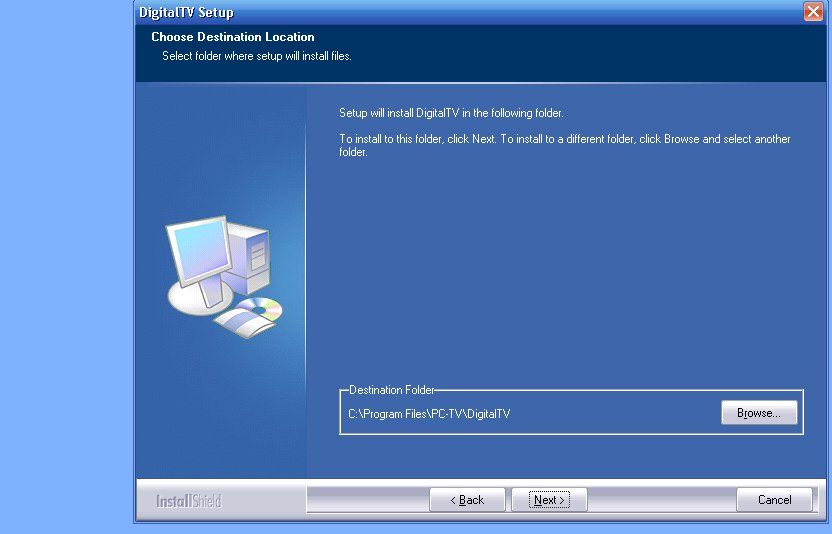The image size is (832, 534).
Task: Select the destination path C:\Program Files\PC-TV\DigitalTV
Action: click(x=429, y=414)
